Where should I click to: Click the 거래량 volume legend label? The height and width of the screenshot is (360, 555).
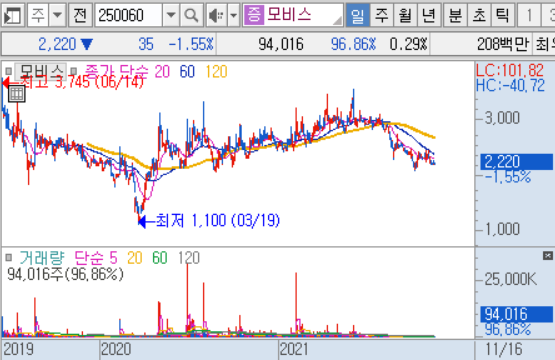(42, 258)
